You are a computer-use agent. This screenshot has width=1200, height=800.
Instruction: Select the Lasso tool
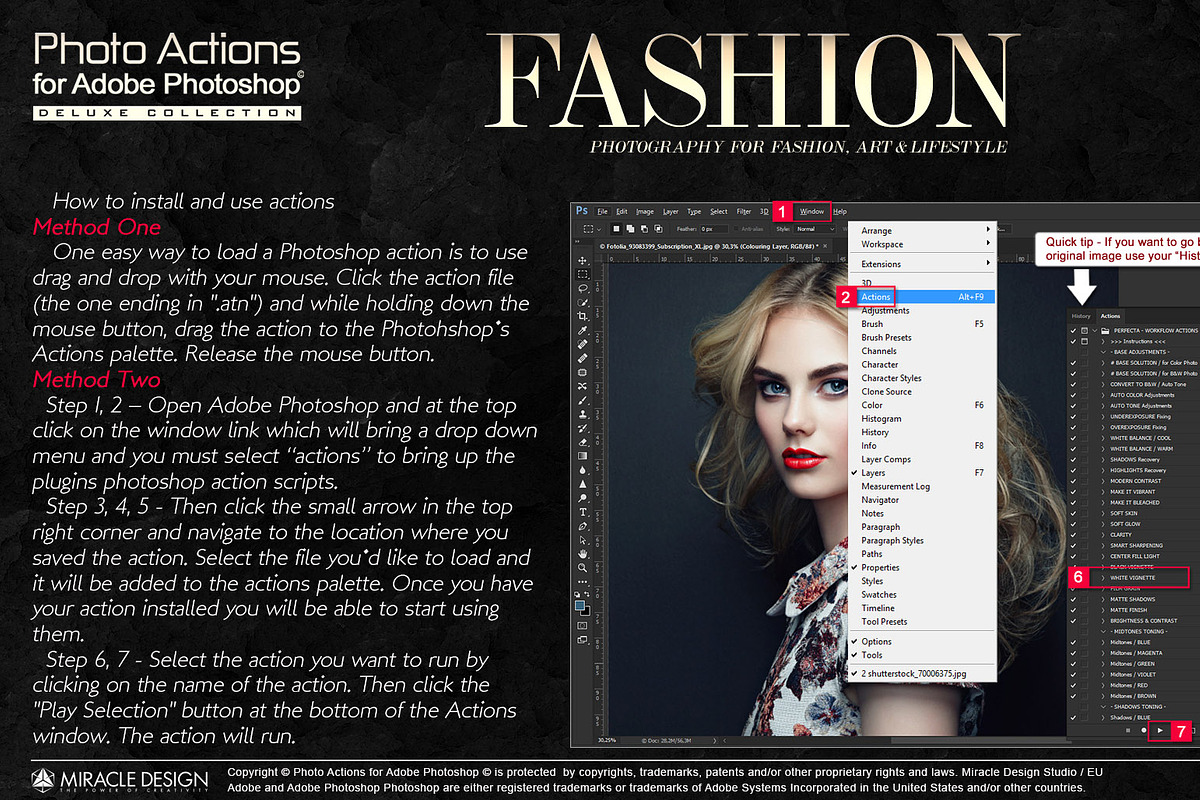(582, 288)
